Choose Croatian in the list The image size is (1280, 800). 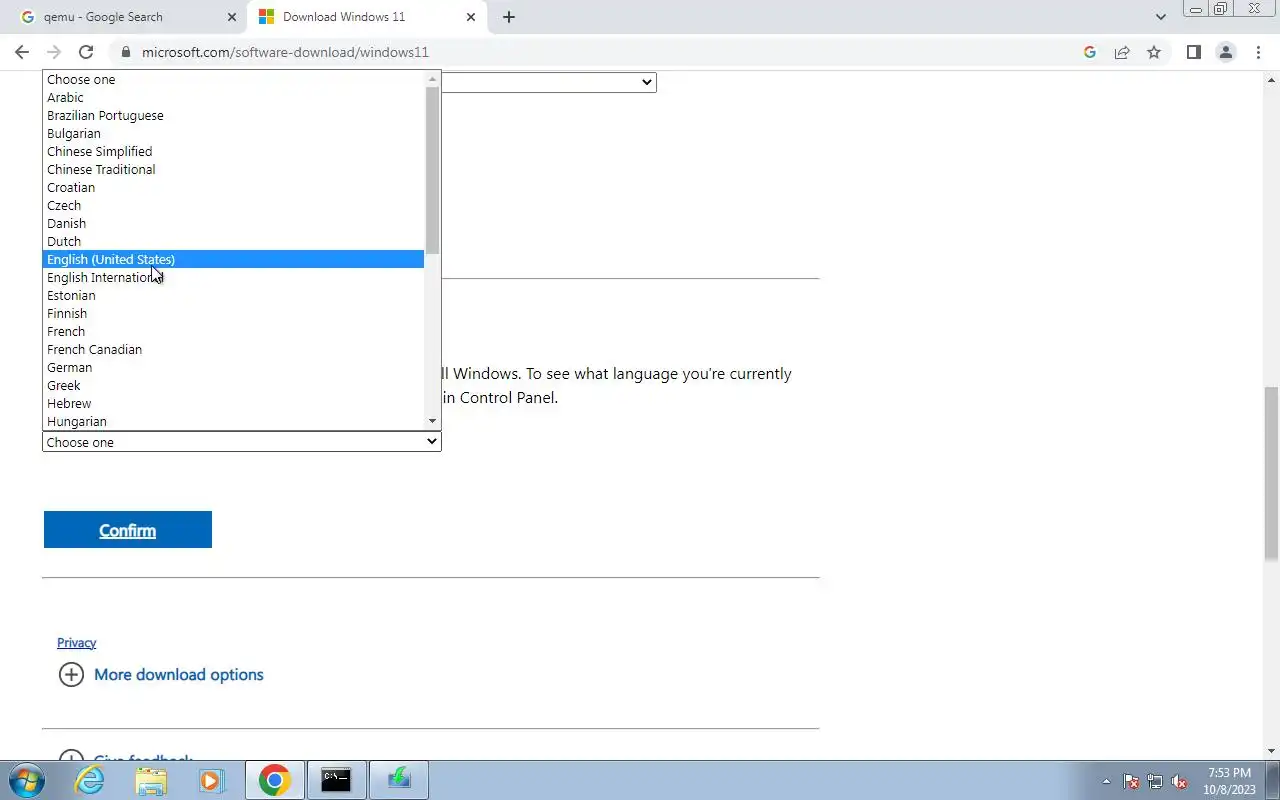(x=234, y=187)
